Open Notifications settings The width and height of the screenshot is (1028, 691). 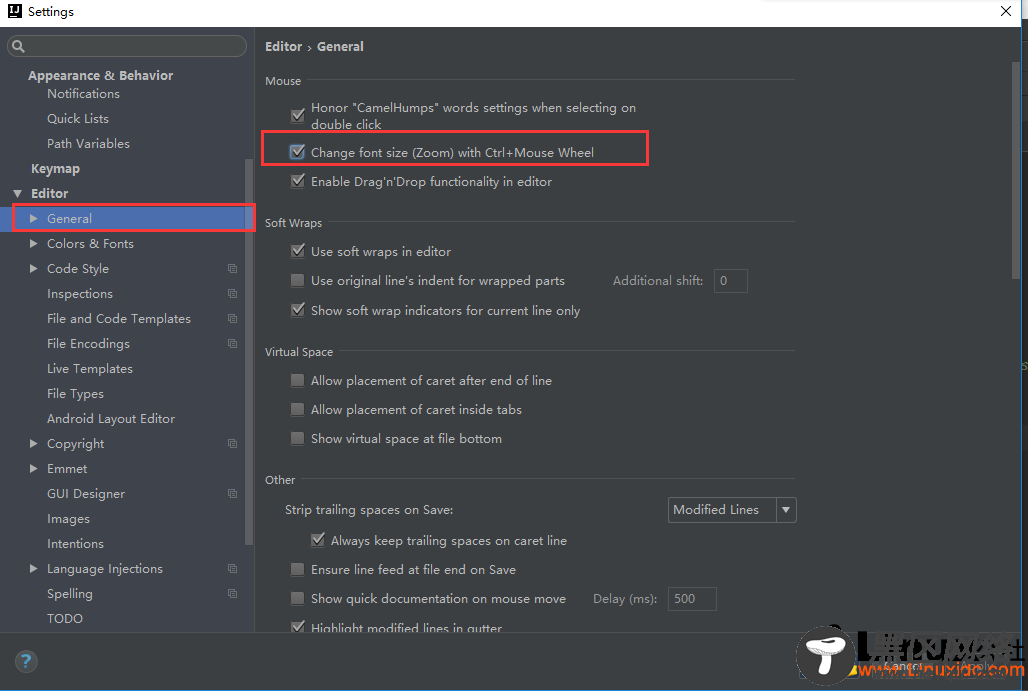83,94
